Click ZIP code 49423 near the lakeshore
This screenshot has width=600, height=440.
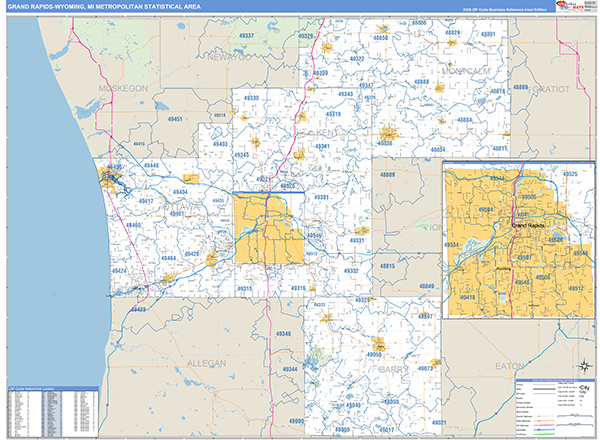(138, 309)
